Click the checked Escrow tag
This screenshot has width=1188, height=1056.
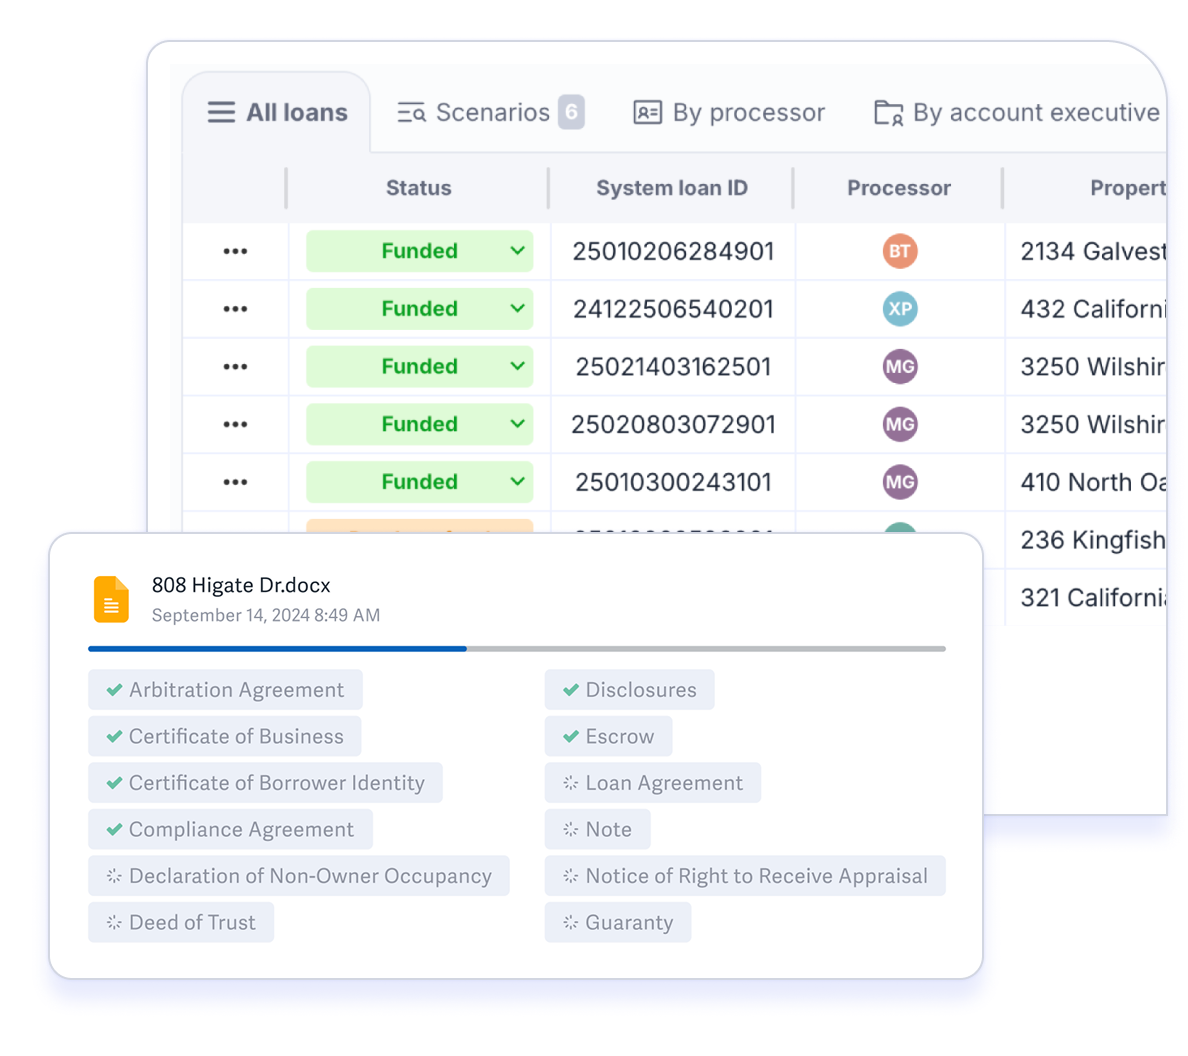click(x=608, y=737)
